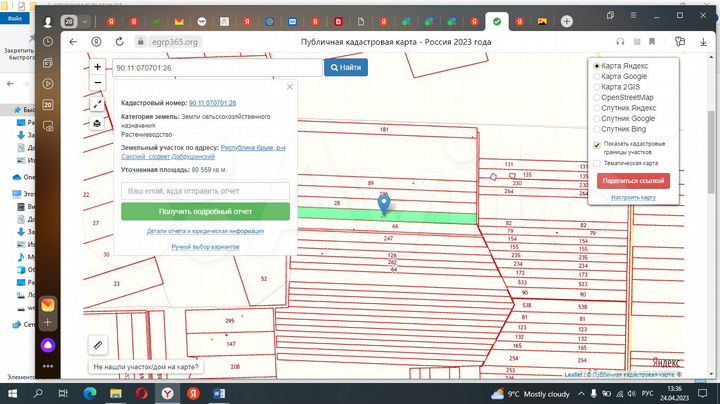The width and height of the screenshot is (720, 404).
Task: Enable Тематическая карта checkbox
Action: pyautogui.click(x=597, y=163)
